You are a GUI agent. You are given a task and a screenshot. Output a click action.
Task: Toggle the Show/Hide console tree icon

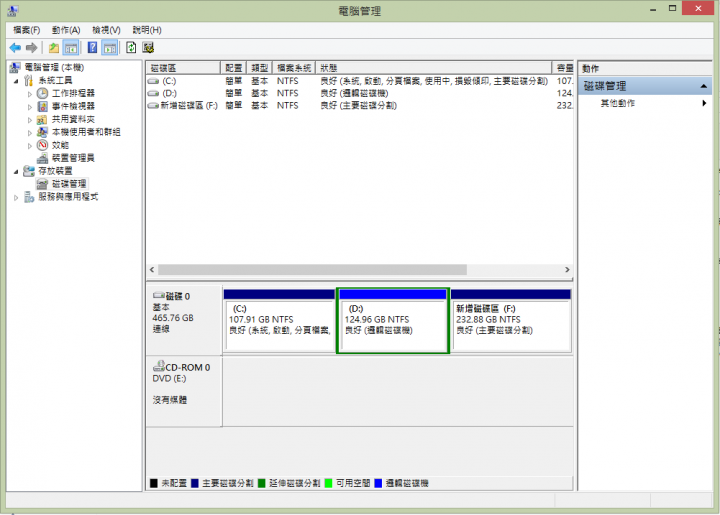pyautogui.click(x=71, y=48)
